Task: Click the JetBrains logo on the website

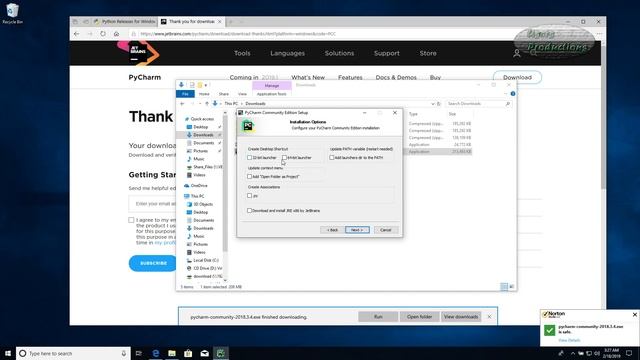Action: [138, 53]
